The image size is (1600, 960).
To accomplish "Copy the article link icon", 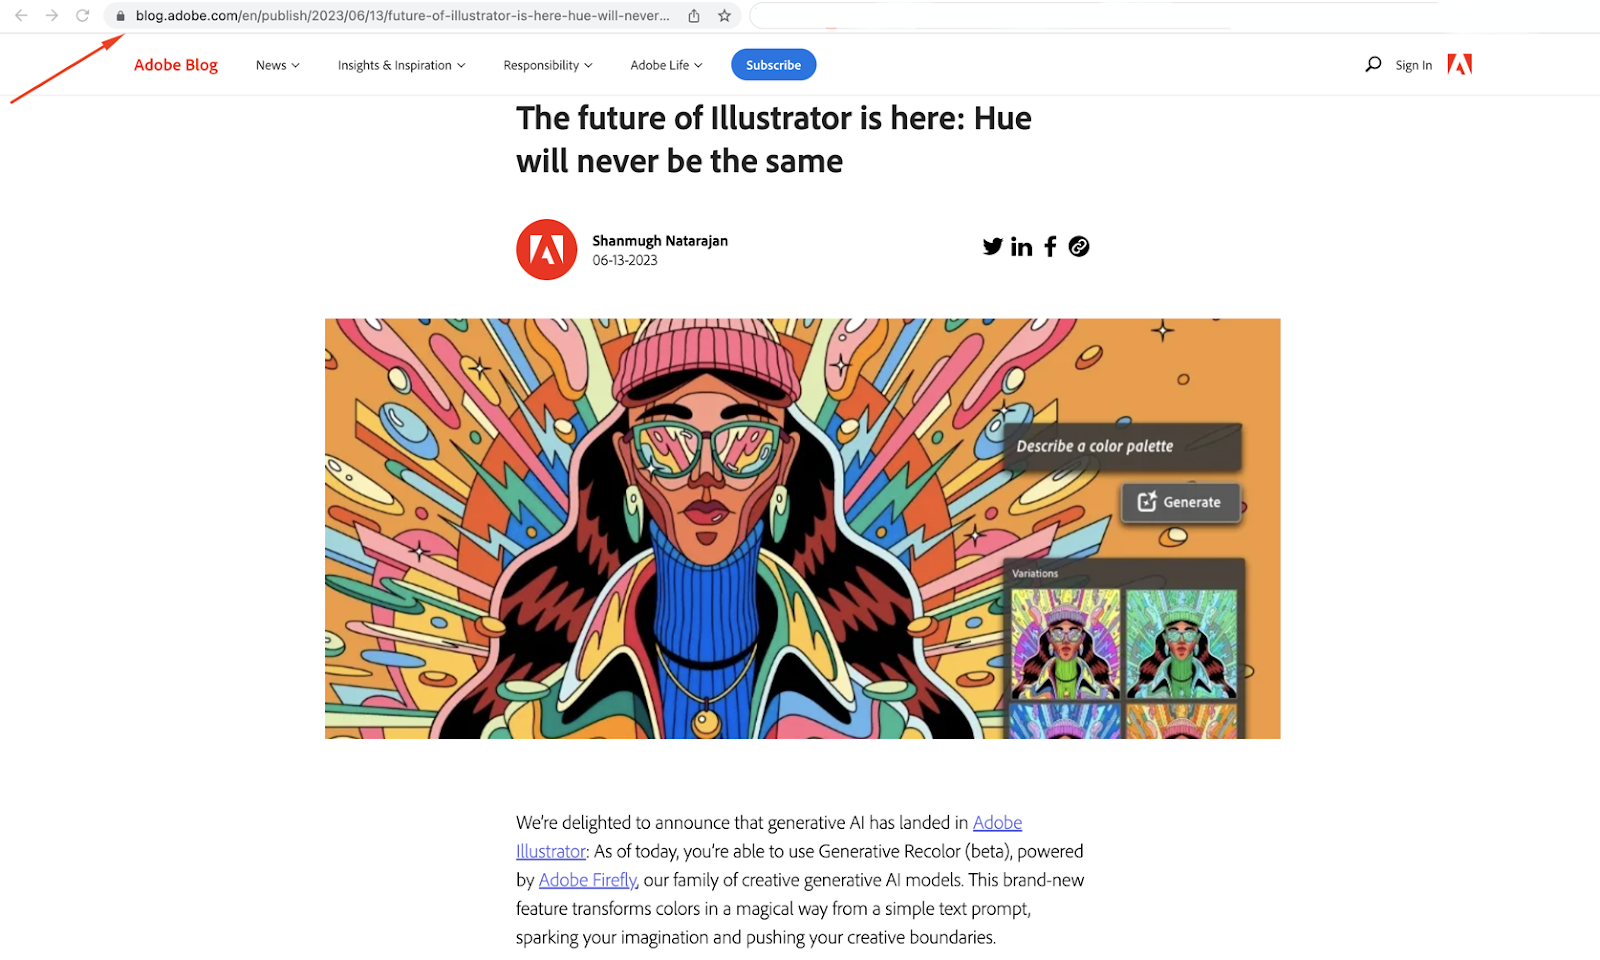I will 1079,247.
